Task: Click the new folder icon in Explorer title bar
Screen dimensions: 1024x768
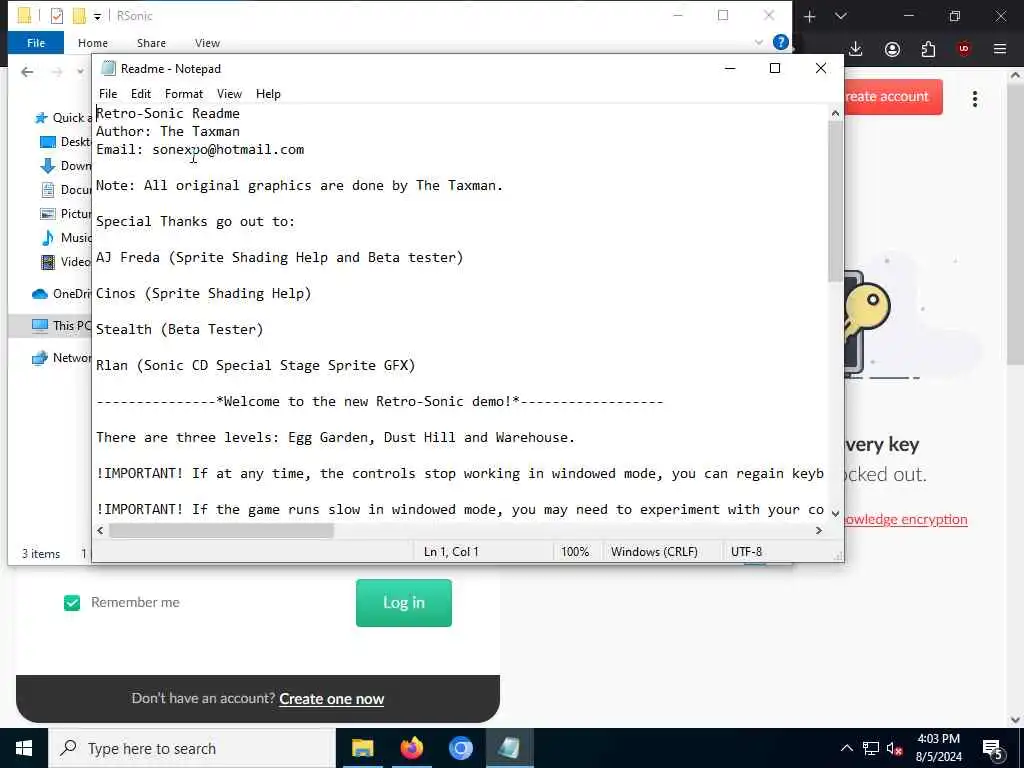Action: pyautogui.click(x=79, y=16)
